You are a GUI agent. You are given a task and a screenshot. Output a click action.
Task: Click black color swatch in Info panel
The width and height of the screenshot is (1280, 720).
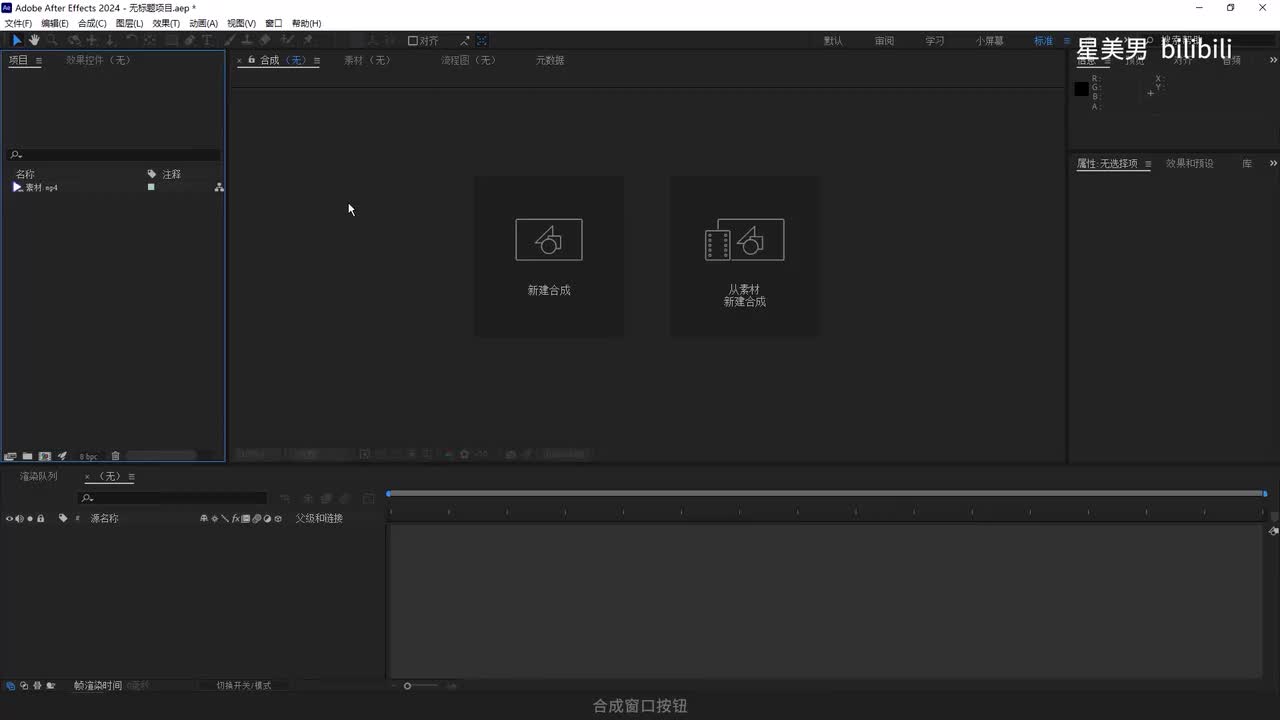click(1081, 89)
